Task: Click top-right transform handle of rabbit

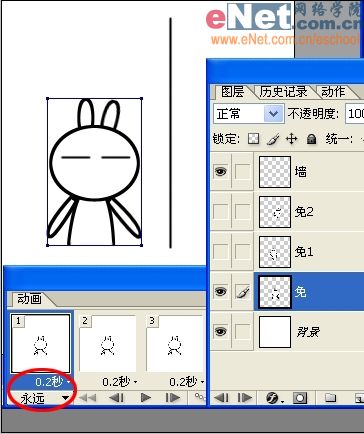Action: (x=141, y=99)
